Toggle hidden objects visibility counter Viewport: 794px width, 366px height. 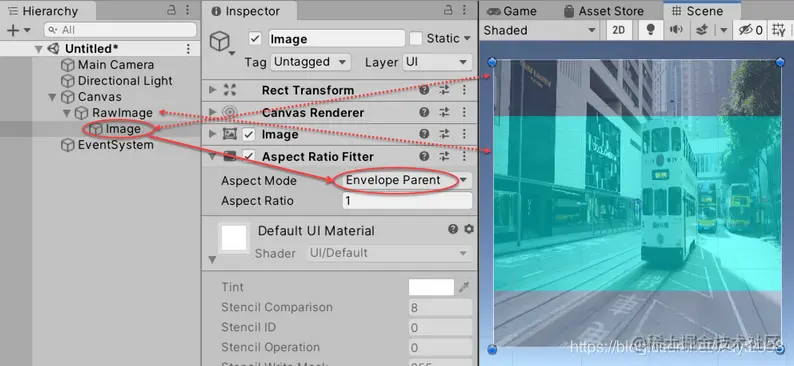[x=750, y=30]
